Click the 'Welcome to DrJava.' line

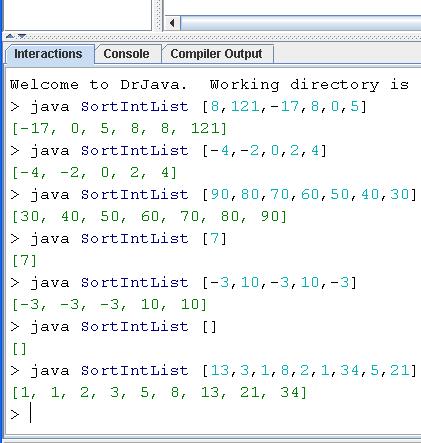click(x=209, y=85)
